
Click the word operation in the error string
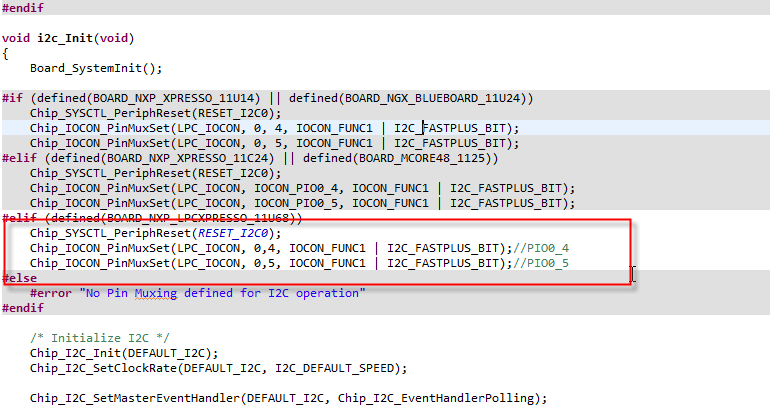click(x=327, y=293)
